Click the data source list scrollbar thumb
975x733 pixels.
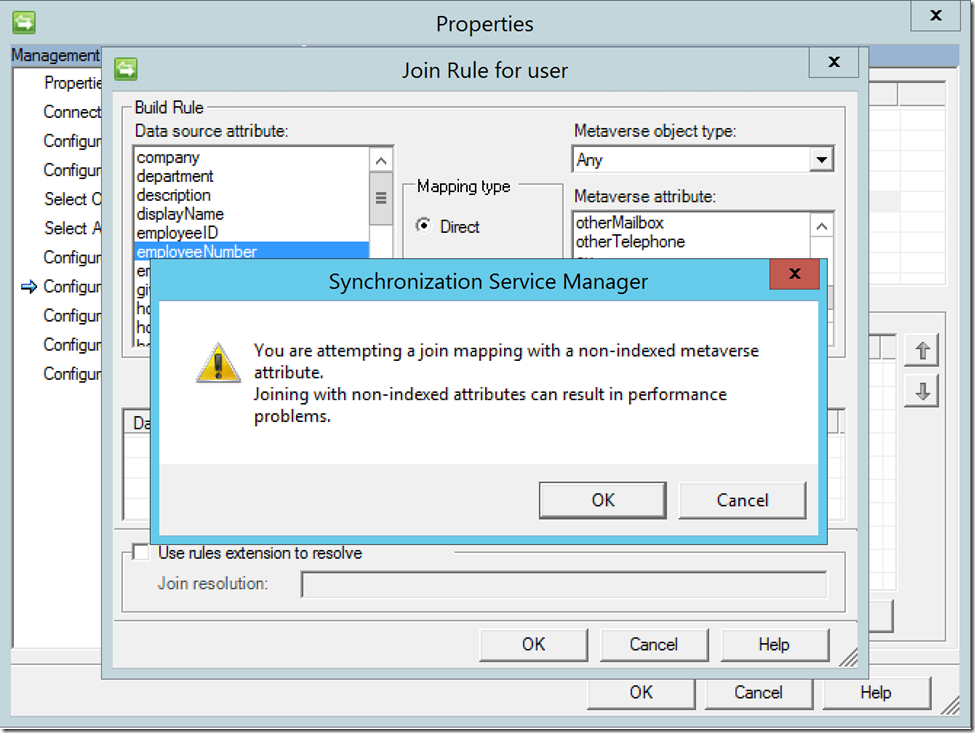click(381, 198)
